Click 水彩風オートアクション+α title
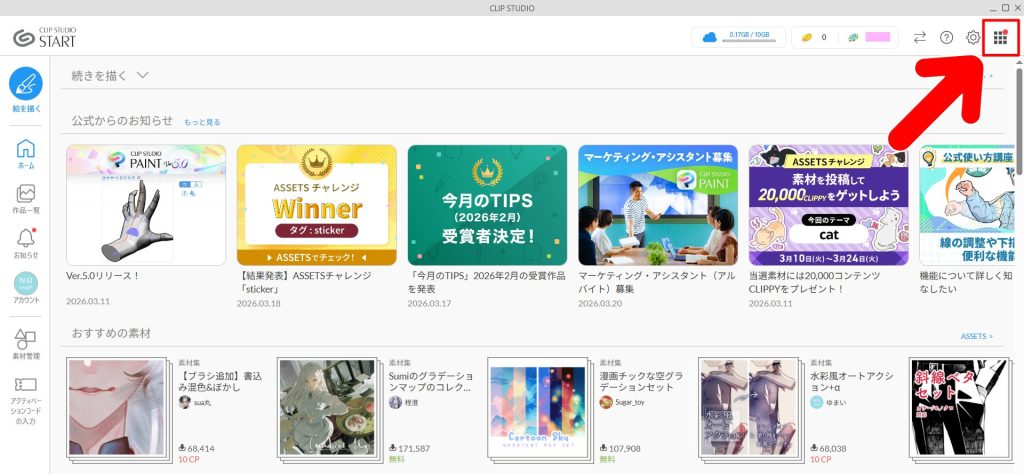 pos(852,382)
